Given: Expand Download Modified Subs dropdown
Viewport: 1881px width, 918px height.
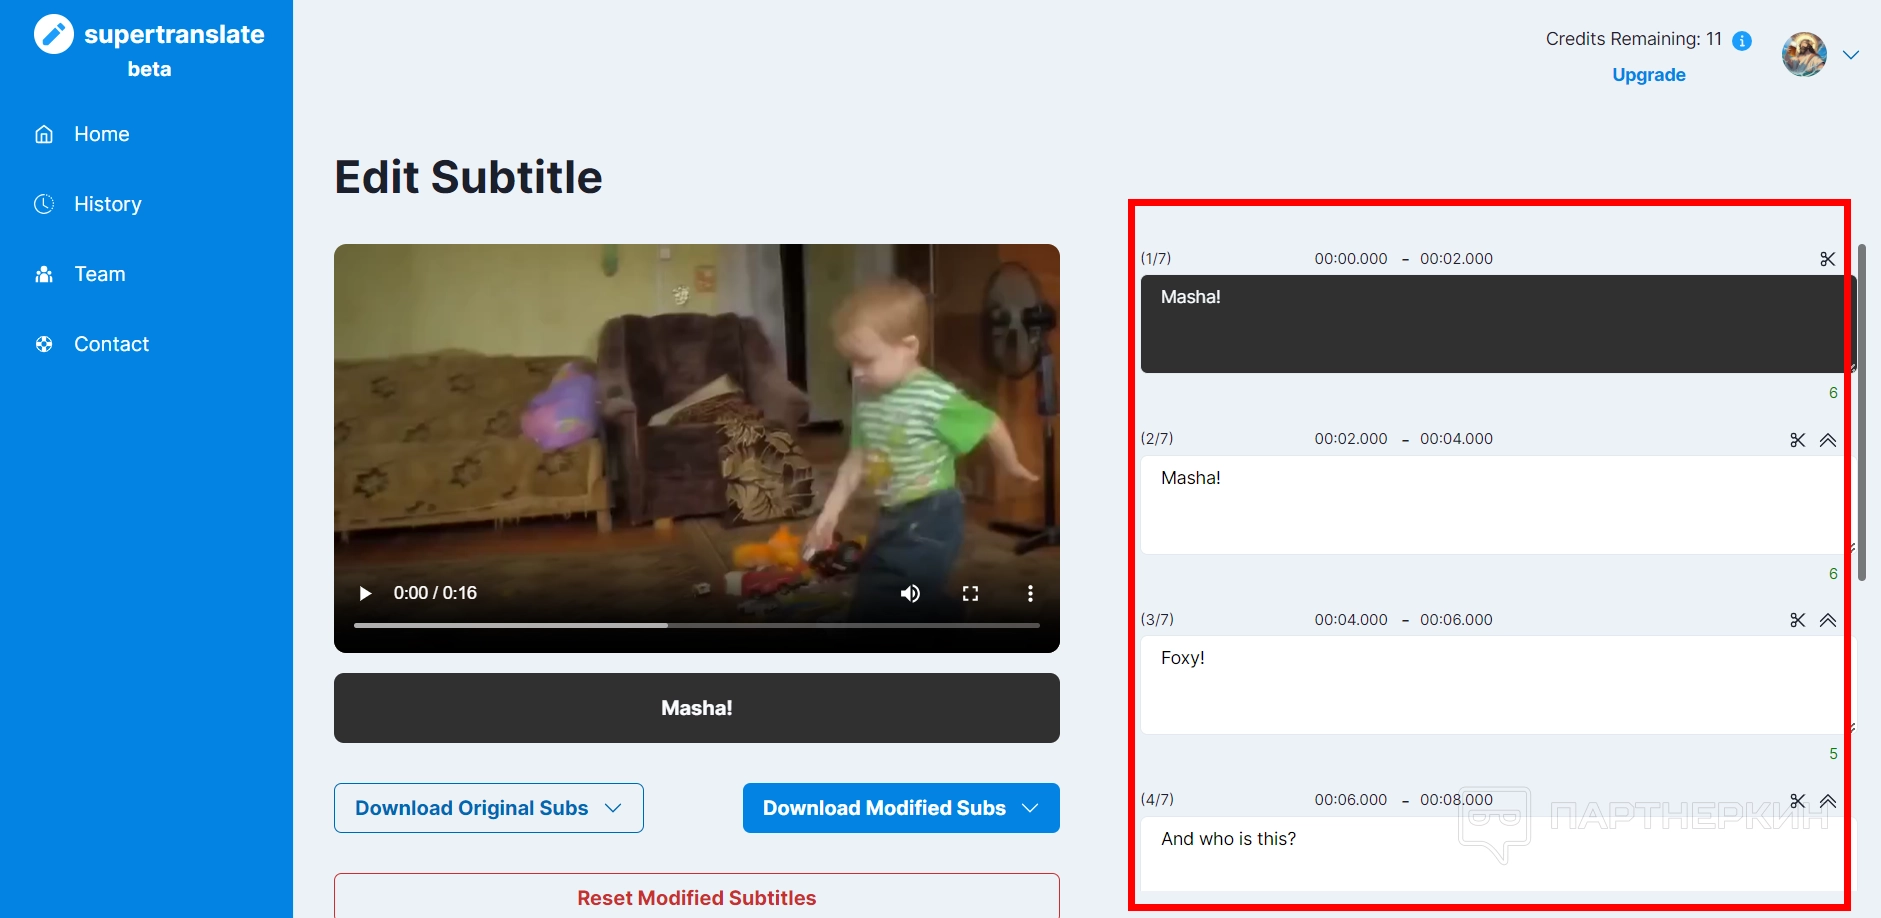Looking at the screenshot, I should pyautogui.click(x=901, y=808).
